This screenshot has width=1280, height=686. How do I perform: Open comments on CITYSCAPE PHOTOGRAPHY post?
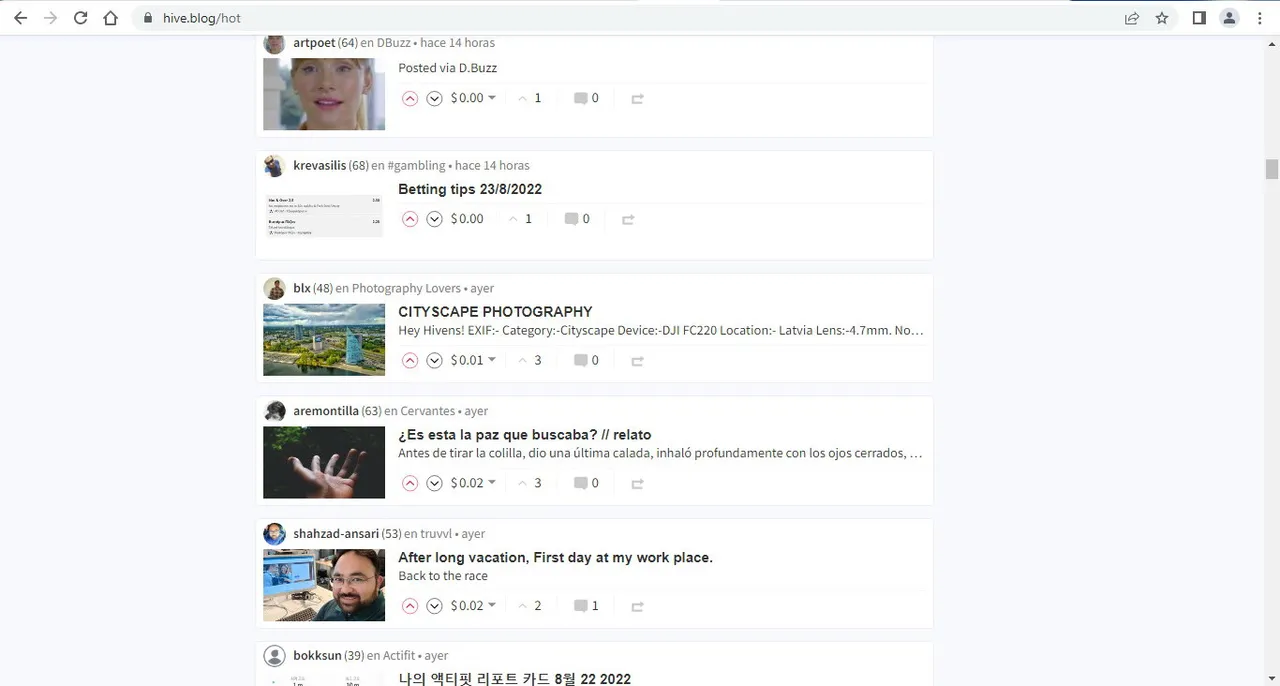[x=586, y=360]
